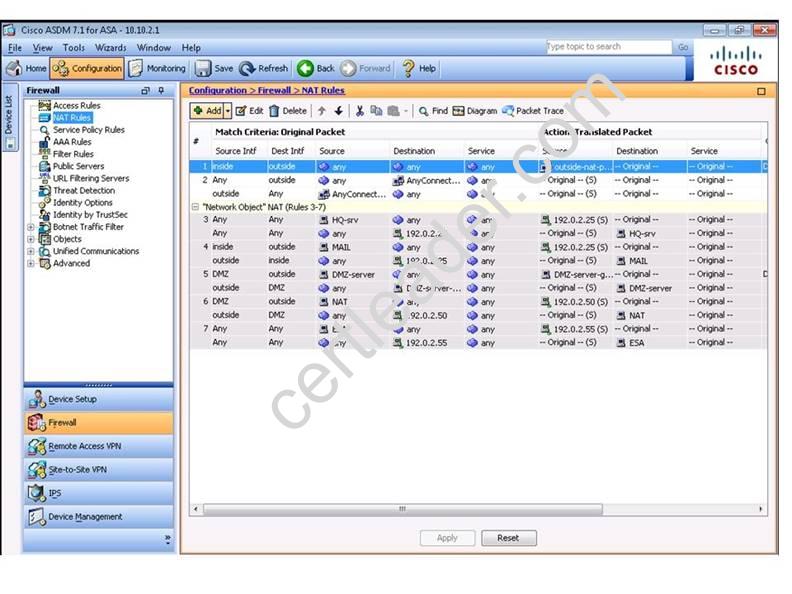Expand Botnet Traffic Filter node
Viewport: 792px width, 594px height.
click(31, 227)
